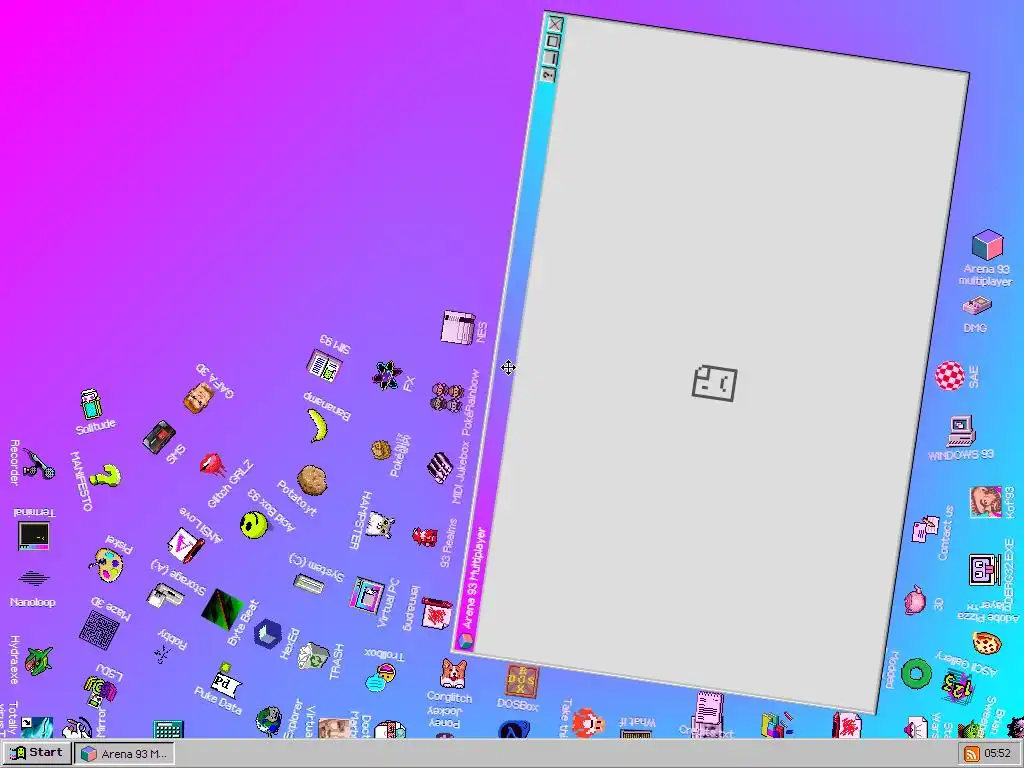Open the green donut icon
The width and height of the screenshot is (1024, 768).
pyautogui.click(x=916, y=673)
